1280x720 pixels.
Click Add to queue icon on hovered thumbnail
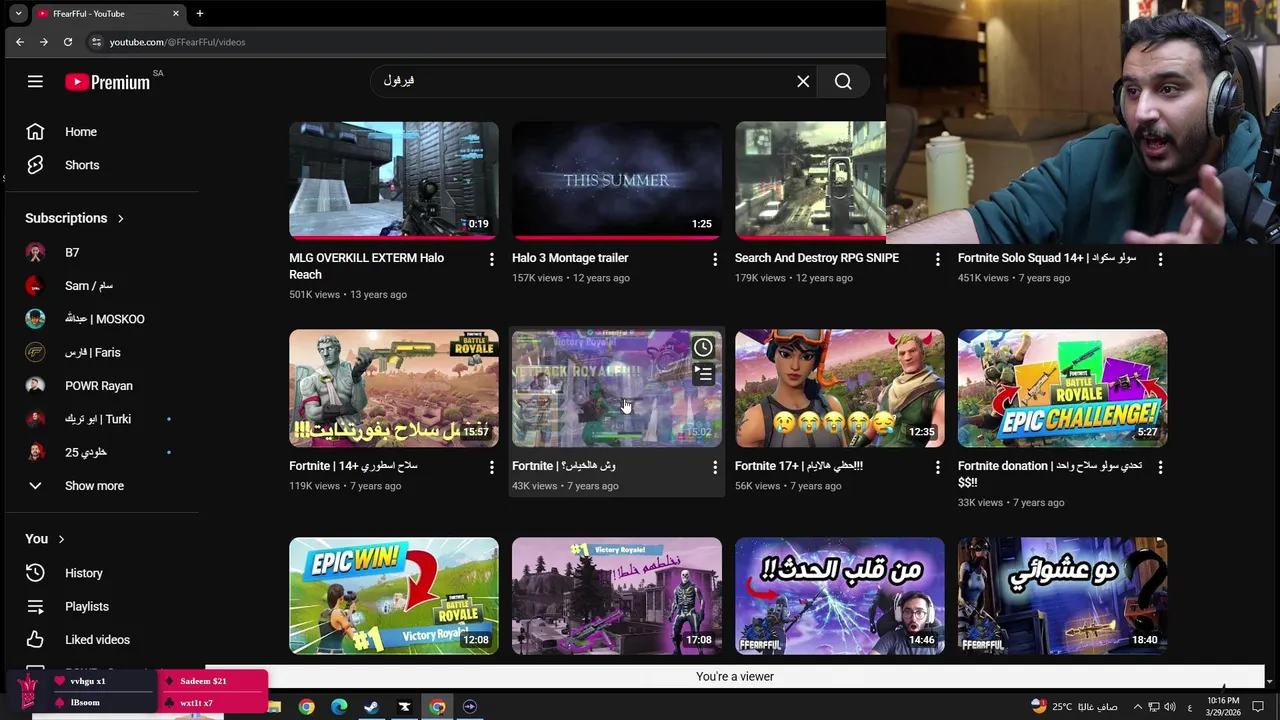pyautogui.click(x=703, y=374)
